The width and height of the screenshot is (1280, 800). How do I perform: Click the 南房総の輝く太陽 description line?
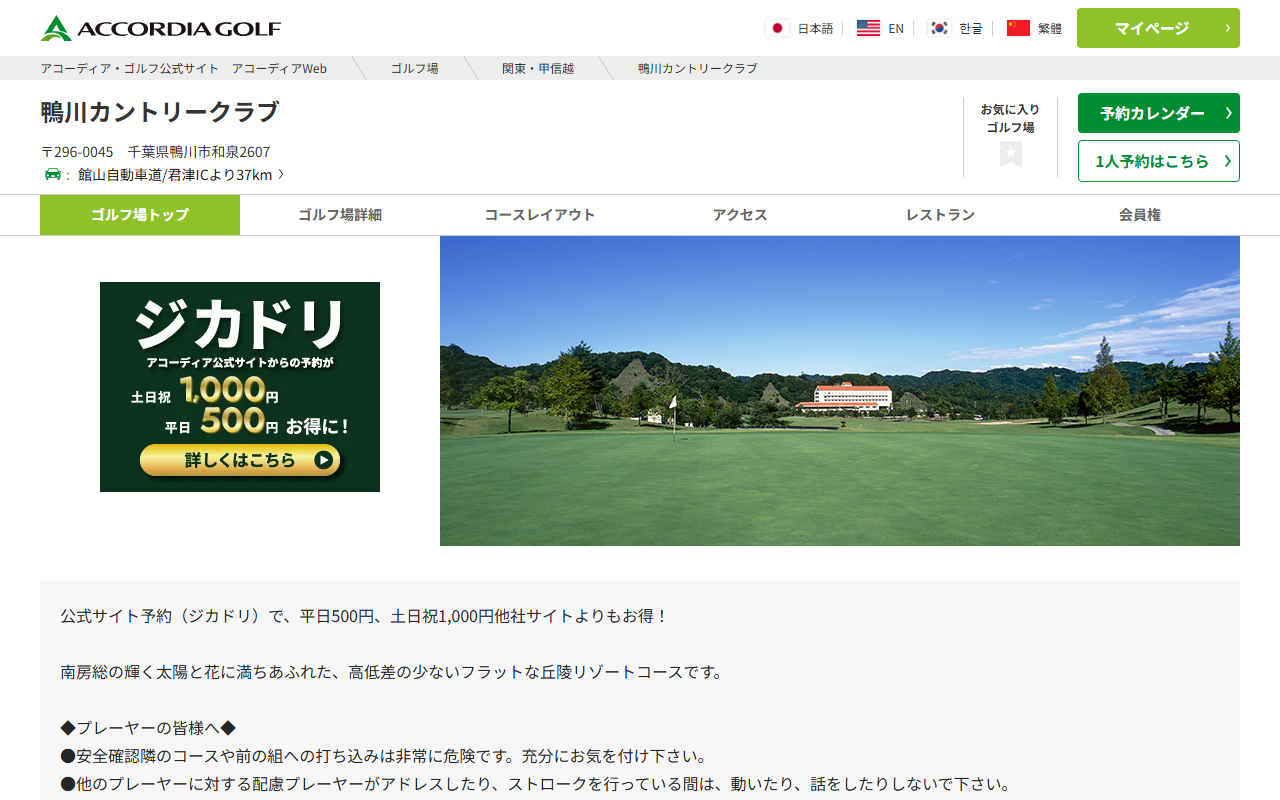pyautogui.click(x=392, y=672)
